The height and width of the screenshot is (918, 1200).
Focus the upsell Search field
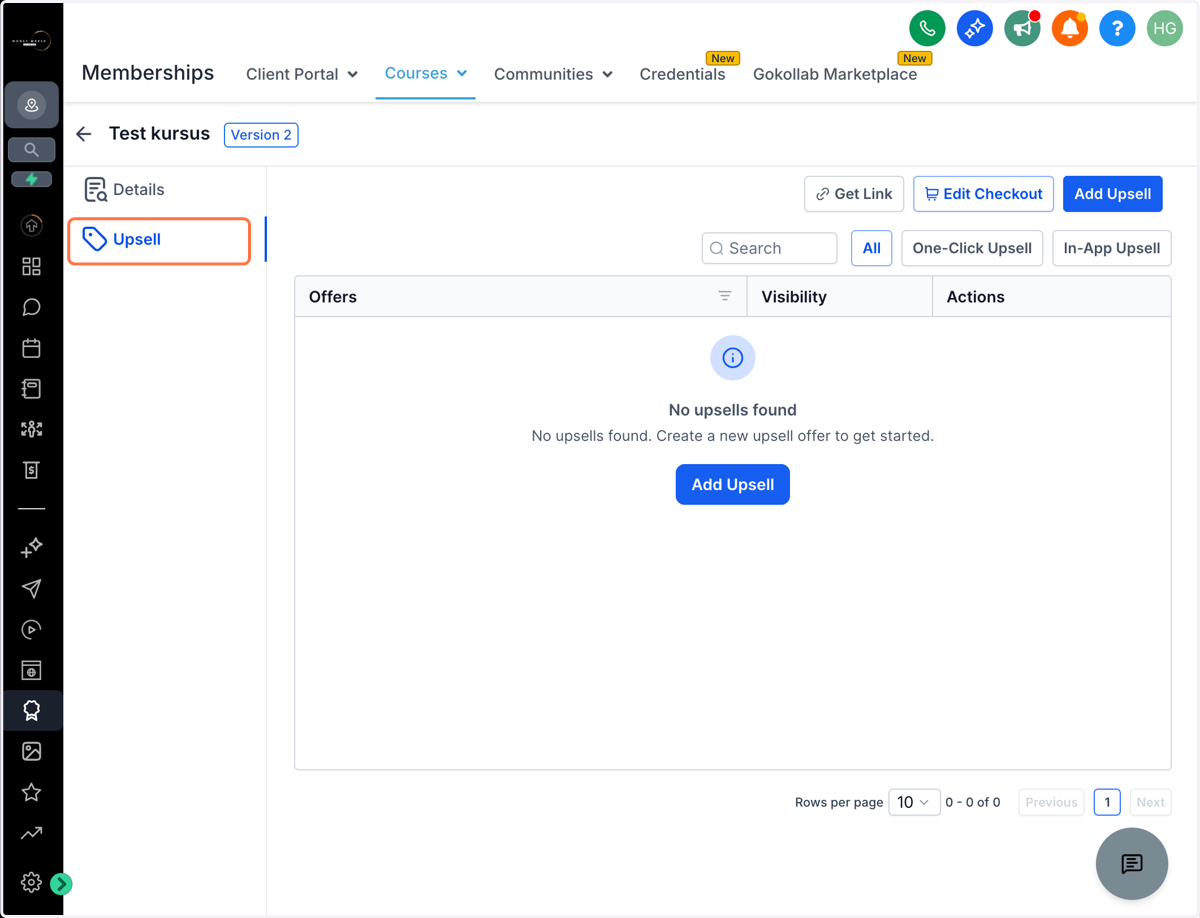[769, 248]
